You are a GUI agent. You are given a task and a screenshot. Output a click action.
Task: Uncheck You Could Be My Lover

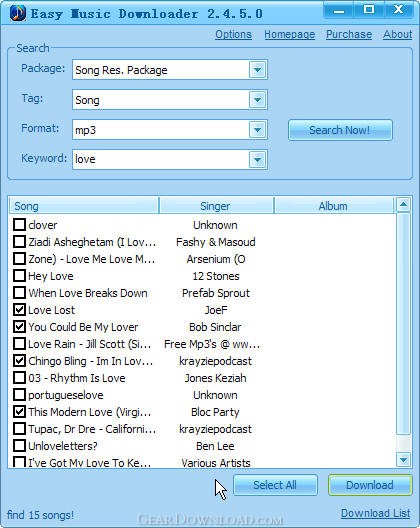[19, 327]
